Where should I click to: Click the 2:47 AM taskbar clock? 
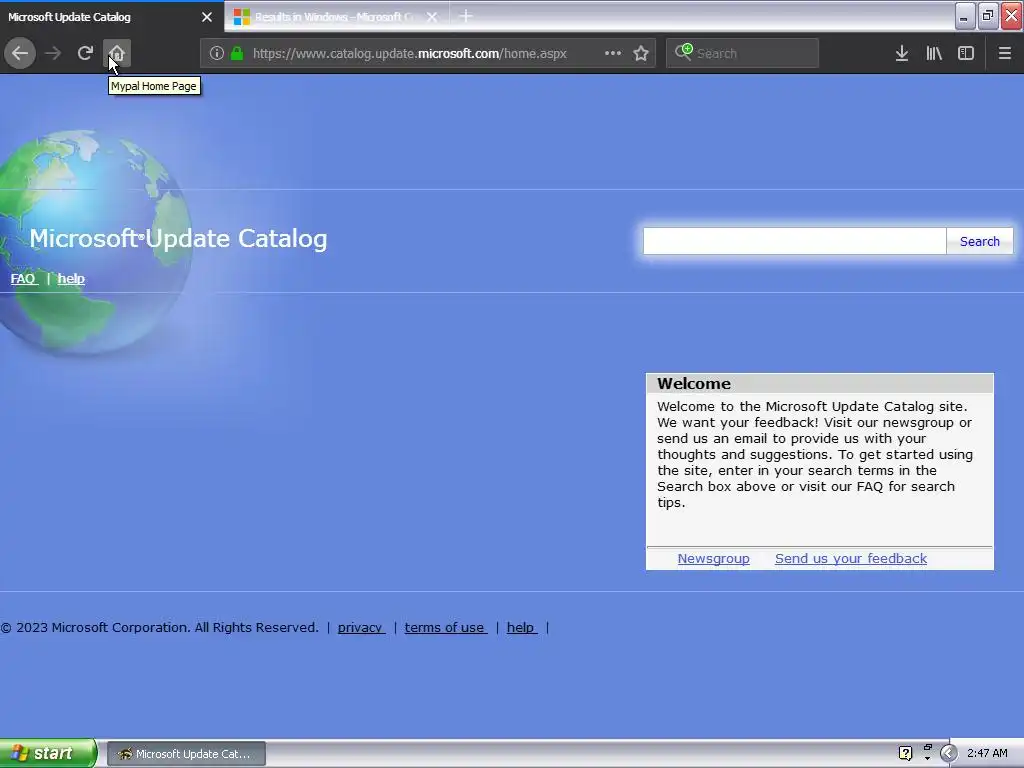tap(987, 754)
